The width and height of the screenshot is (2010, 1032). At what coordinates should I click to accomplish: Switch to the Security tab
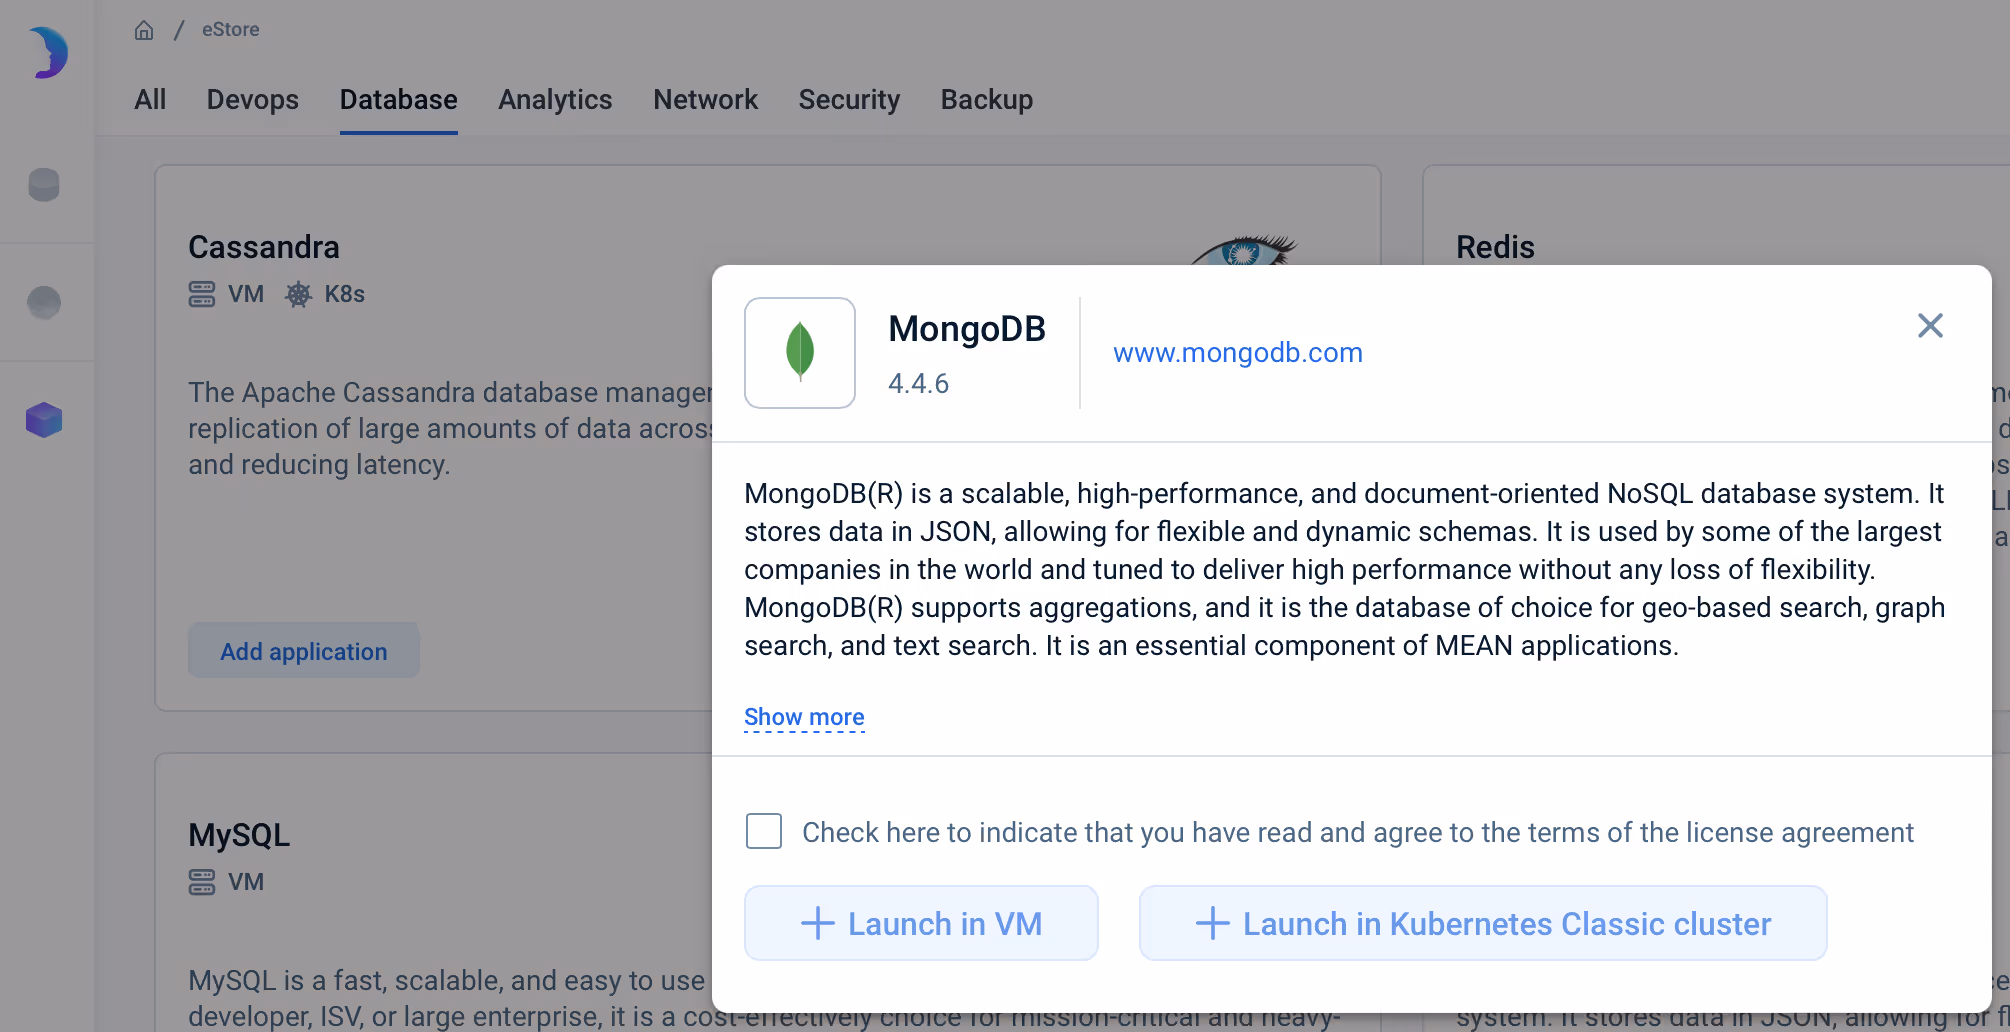tap(849, 99)
